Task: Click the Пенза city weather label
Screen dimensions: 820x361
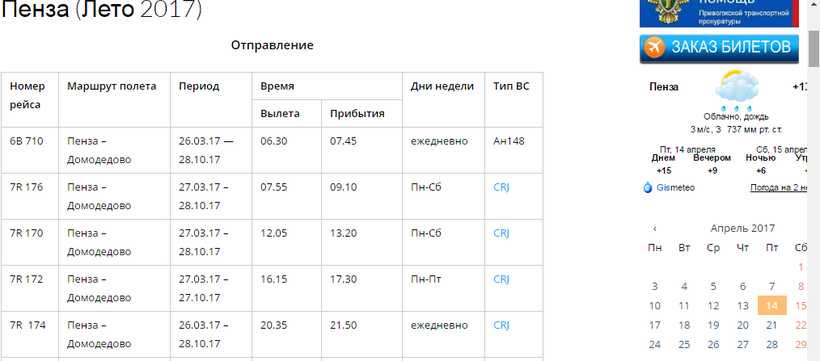Action: [x=664, y=87]
